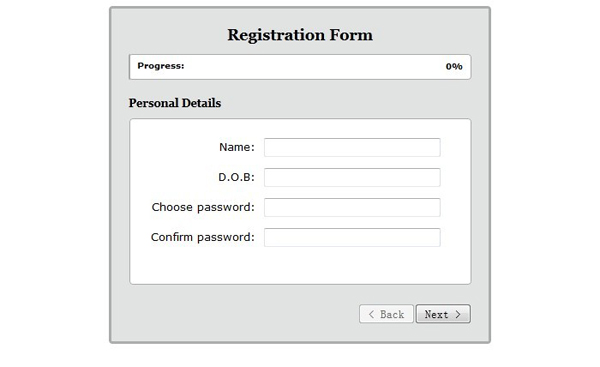Screen dimensions: 600x367
Task: Click the Registration Form title
Action: coord(300,35)
